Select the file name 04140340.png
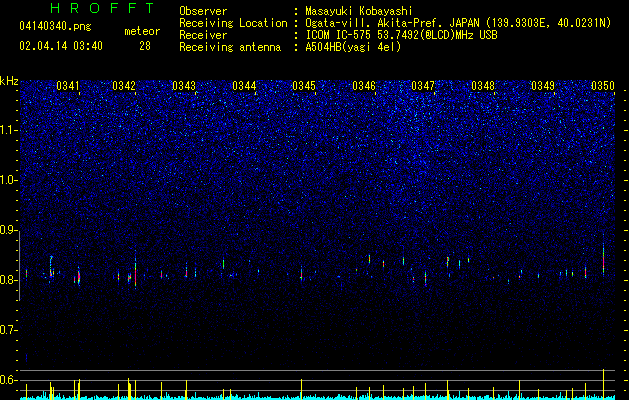Screen dimensions: 629x400 (55, 27)
